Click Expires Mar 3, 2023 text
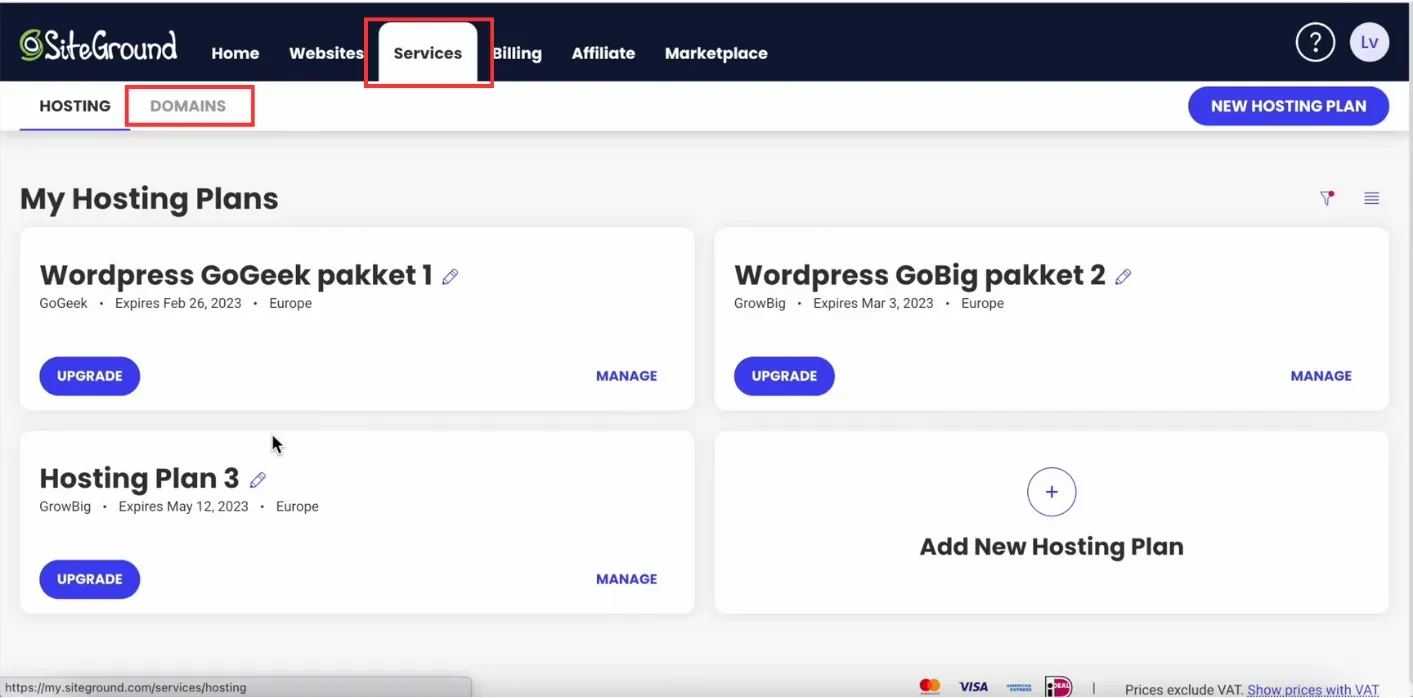1413x698 pixels. pyautogui.click(x=873, y=303)
